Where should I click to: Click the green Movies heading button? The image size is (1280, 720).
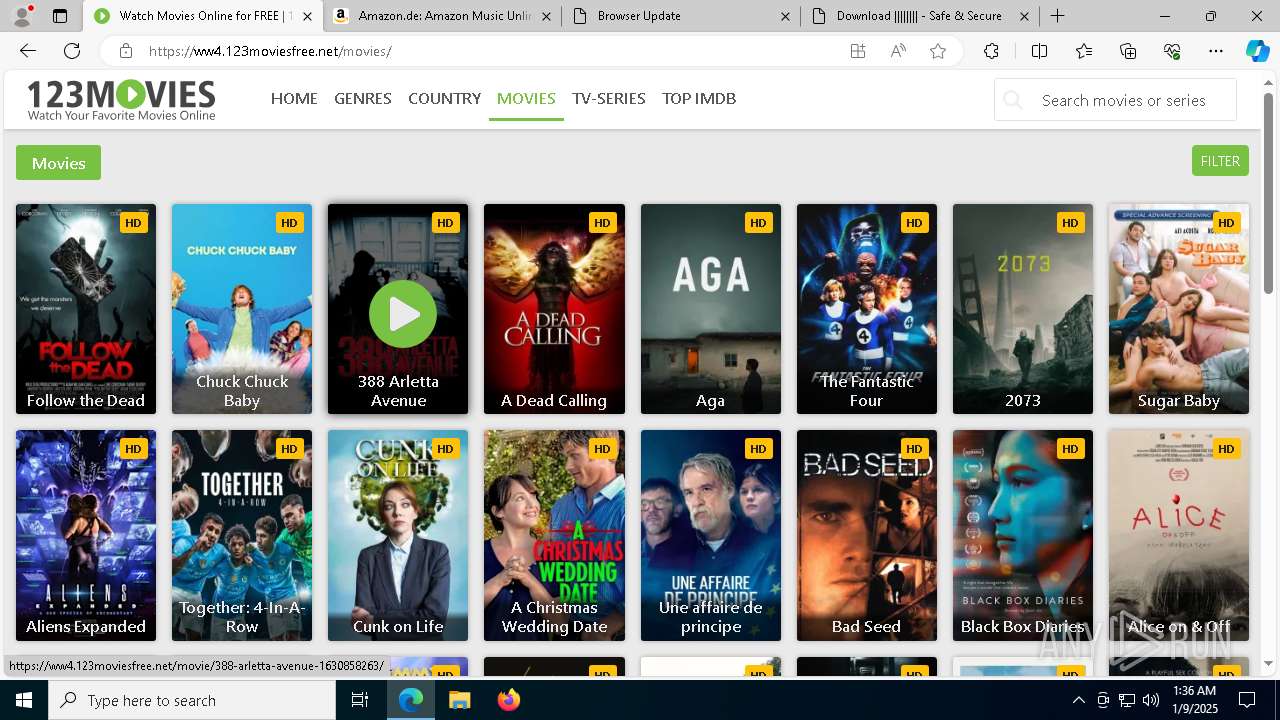[58, 163]
